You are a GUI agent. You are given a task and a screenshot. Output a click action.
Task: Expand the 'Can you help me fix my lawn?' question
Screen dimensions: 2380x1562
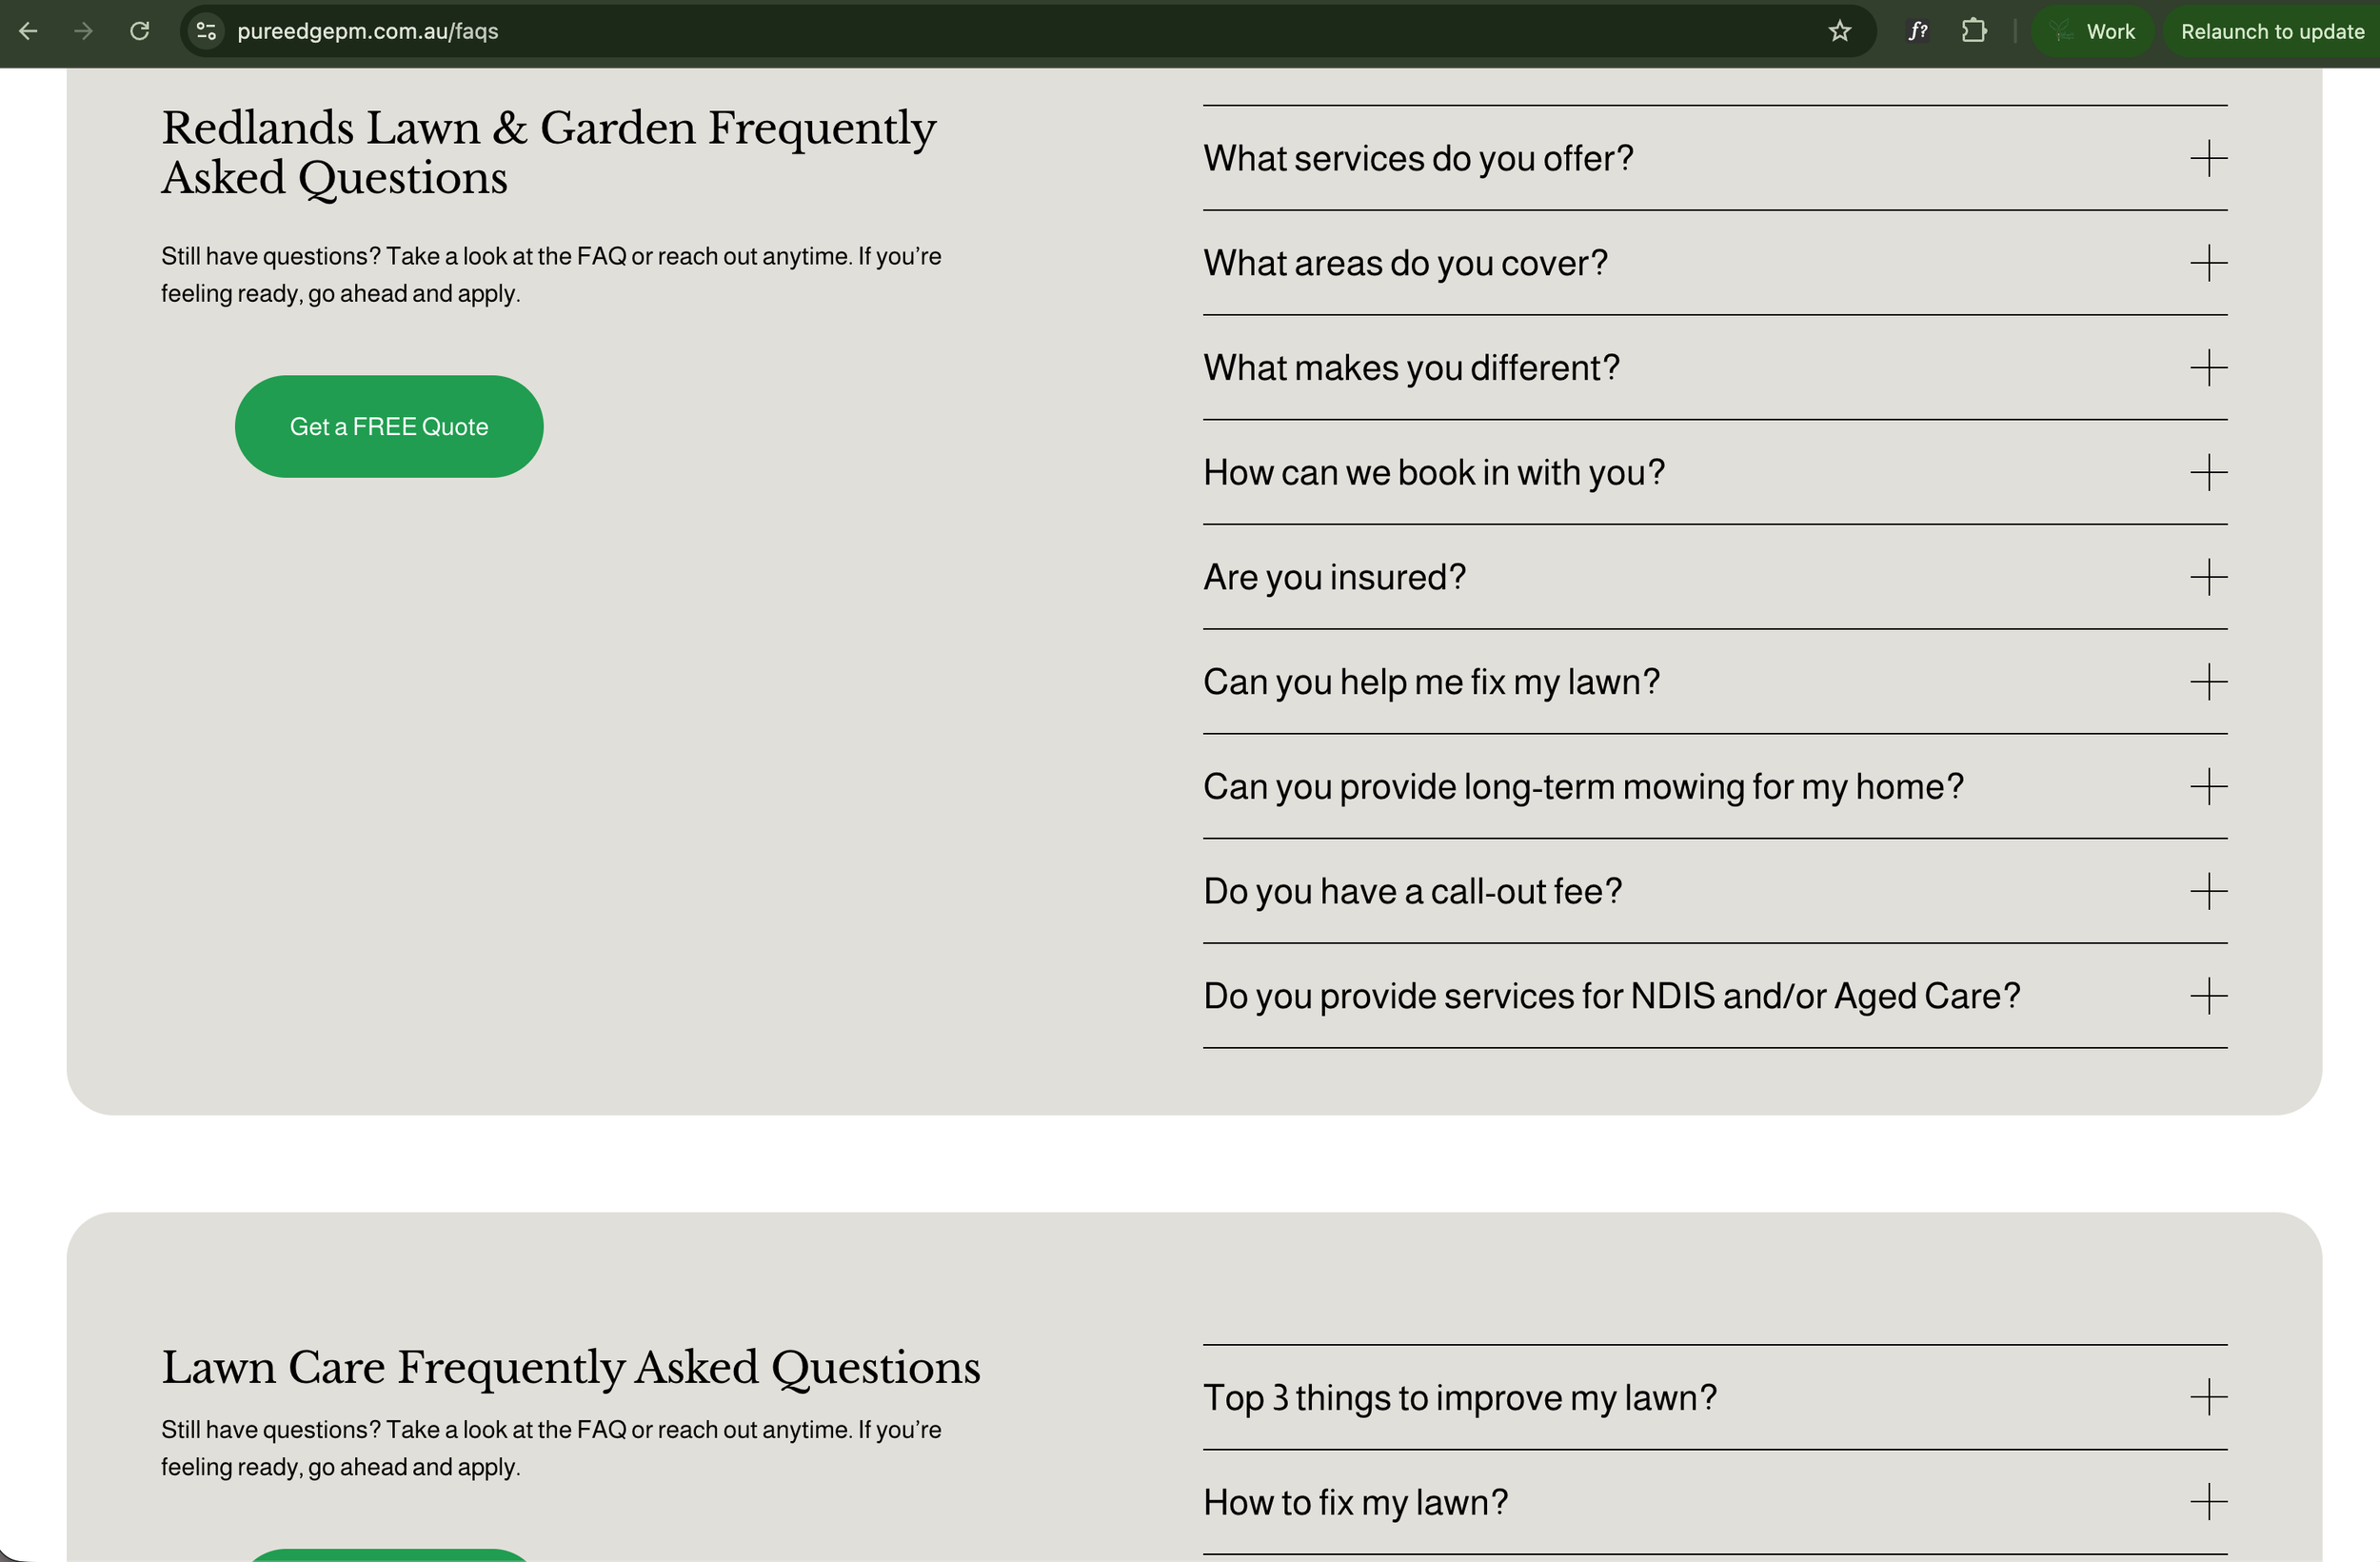pyautogui.click(x=2209, y=682)
